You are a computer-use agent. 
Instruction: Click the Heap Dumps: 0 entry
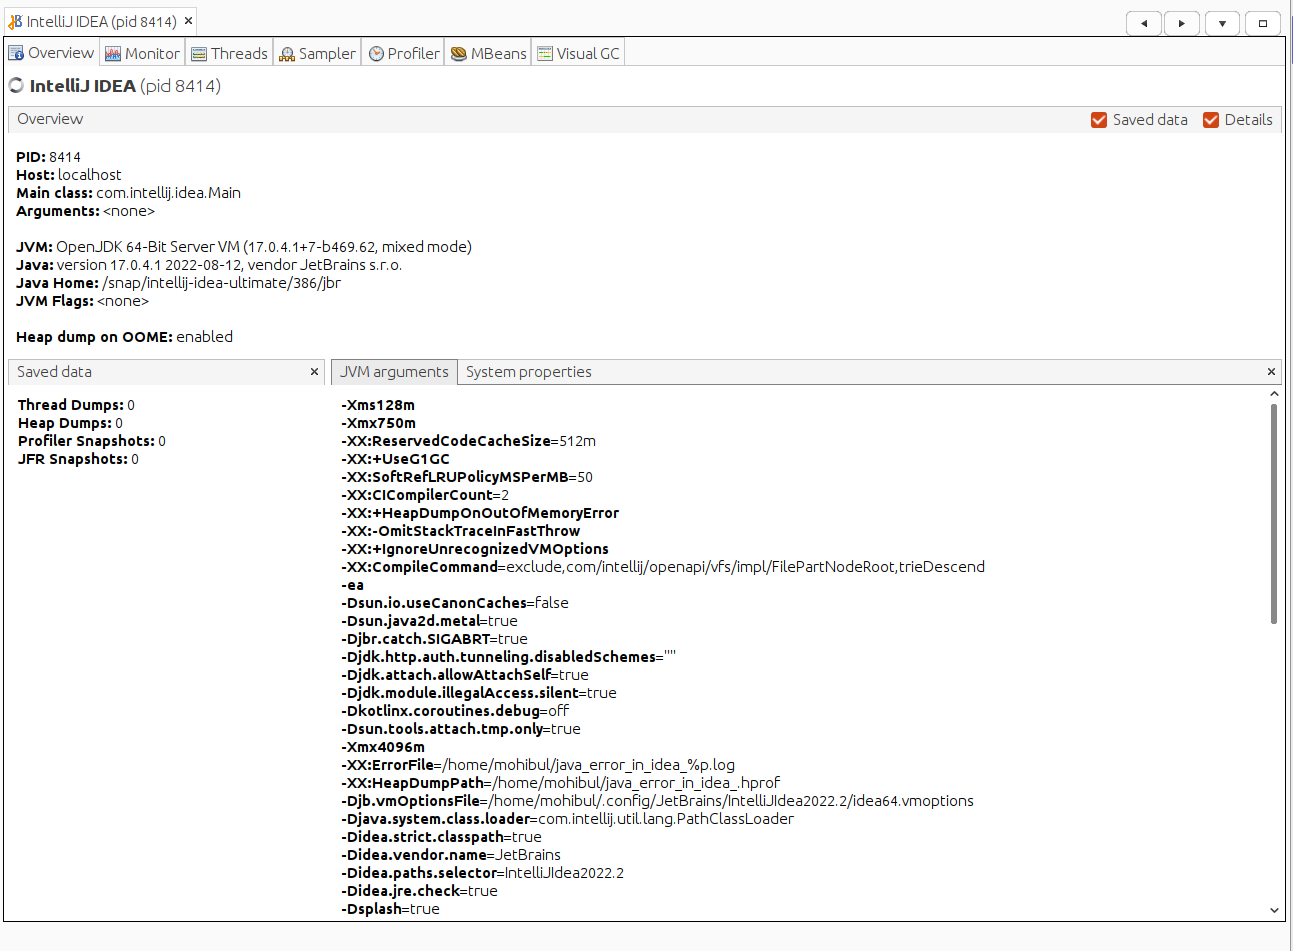(70, 423)
